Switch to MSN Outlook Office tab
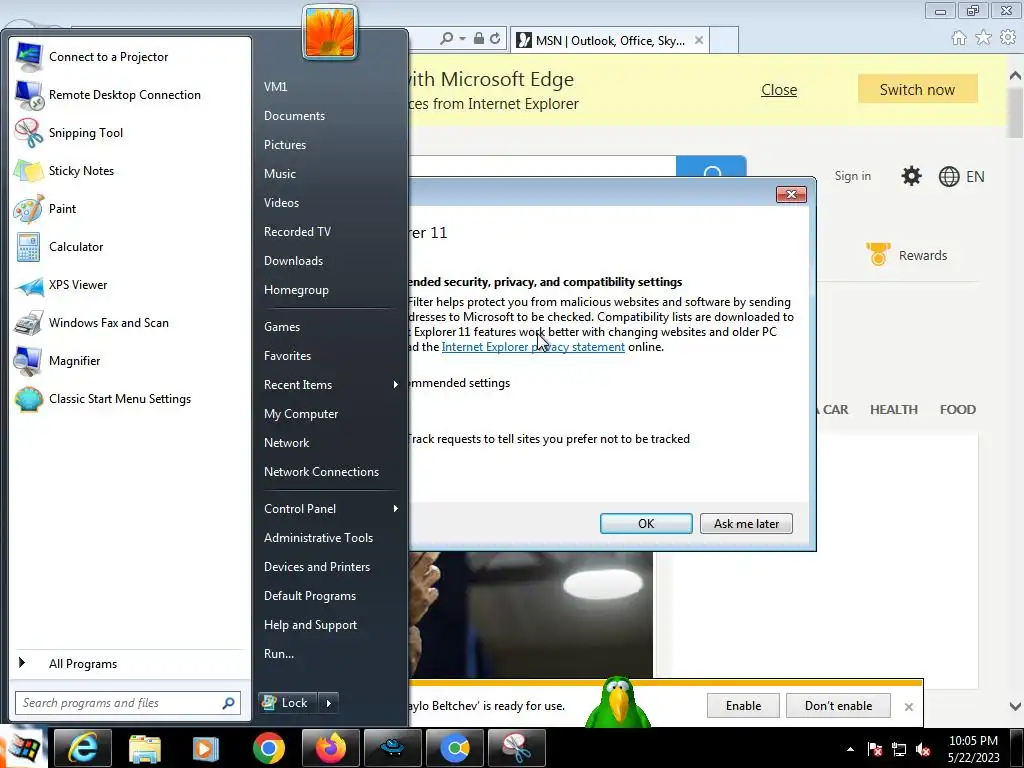1024x768 pixels. pyautogui.click(x=610, y=40)
